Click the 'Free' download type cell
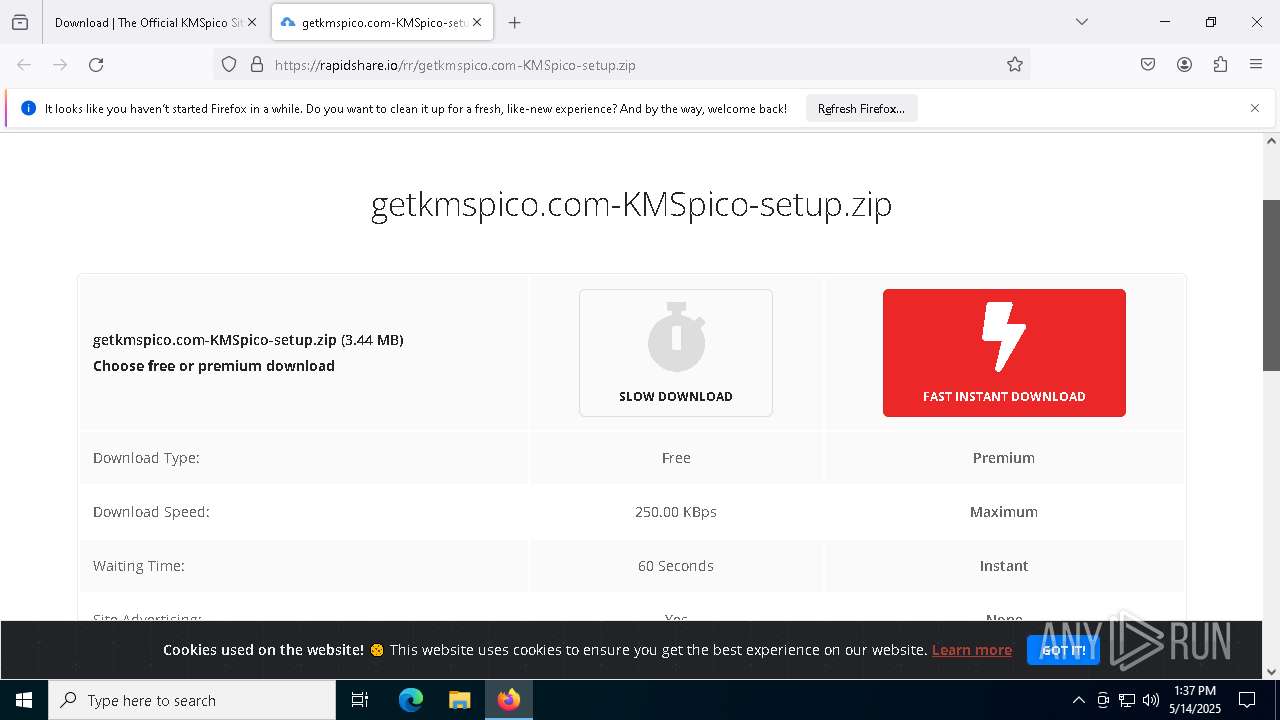This screenshot has height=720, width=1280. click(x=676, y=458)
